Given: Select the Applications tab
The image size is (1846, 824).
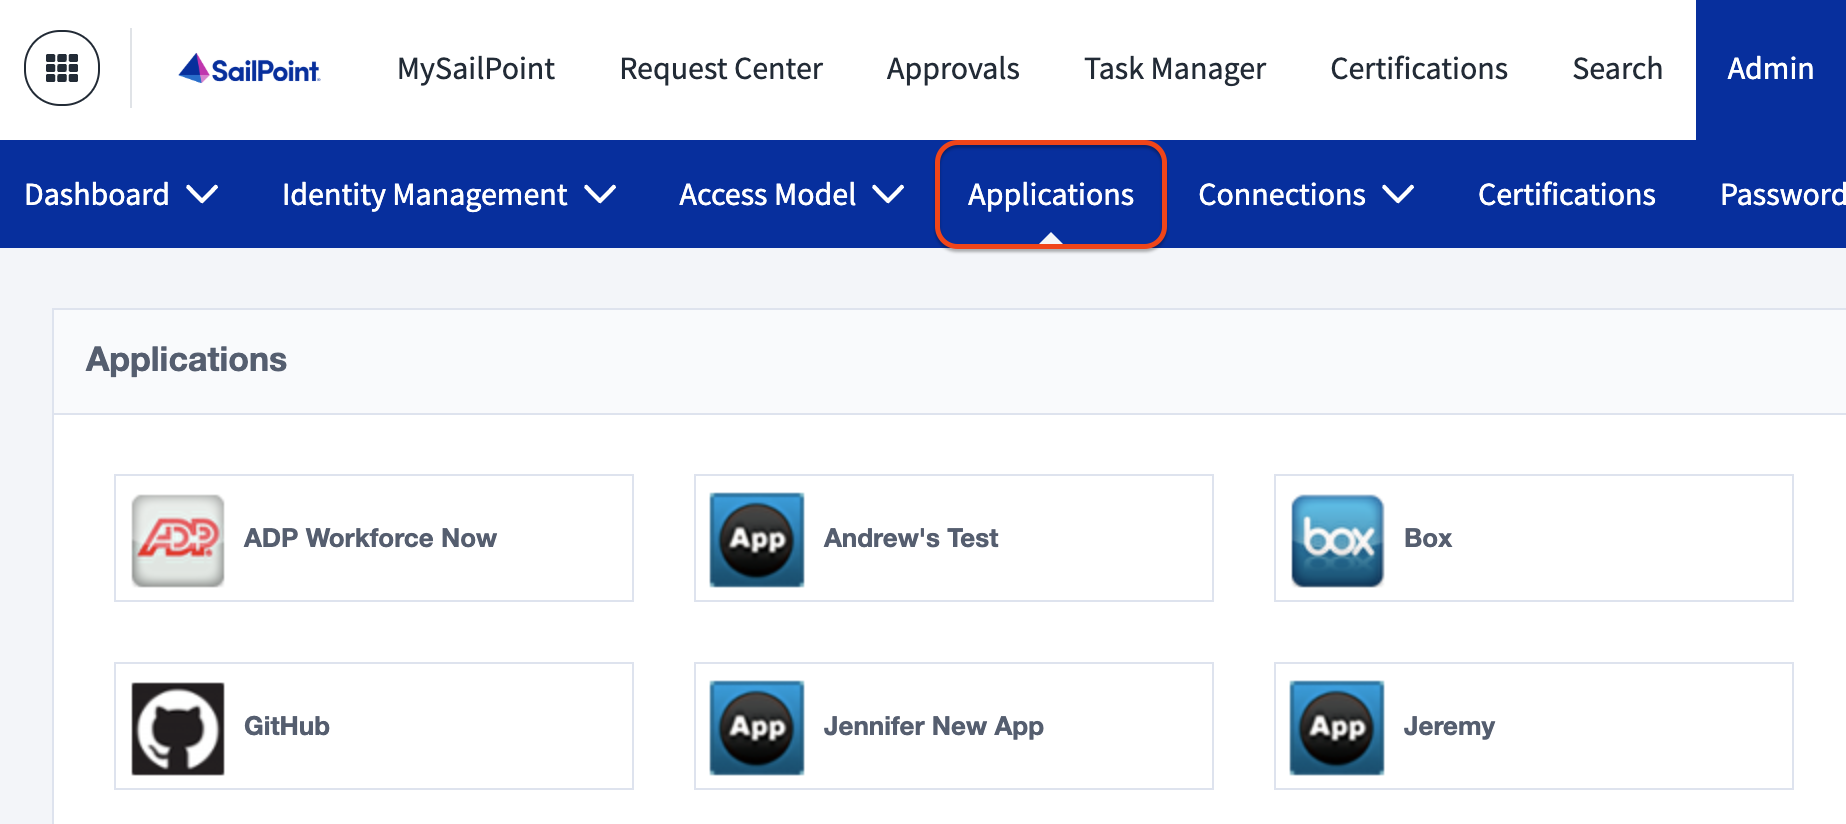Looking at the screenshot, I should [x=1050, y=194].
